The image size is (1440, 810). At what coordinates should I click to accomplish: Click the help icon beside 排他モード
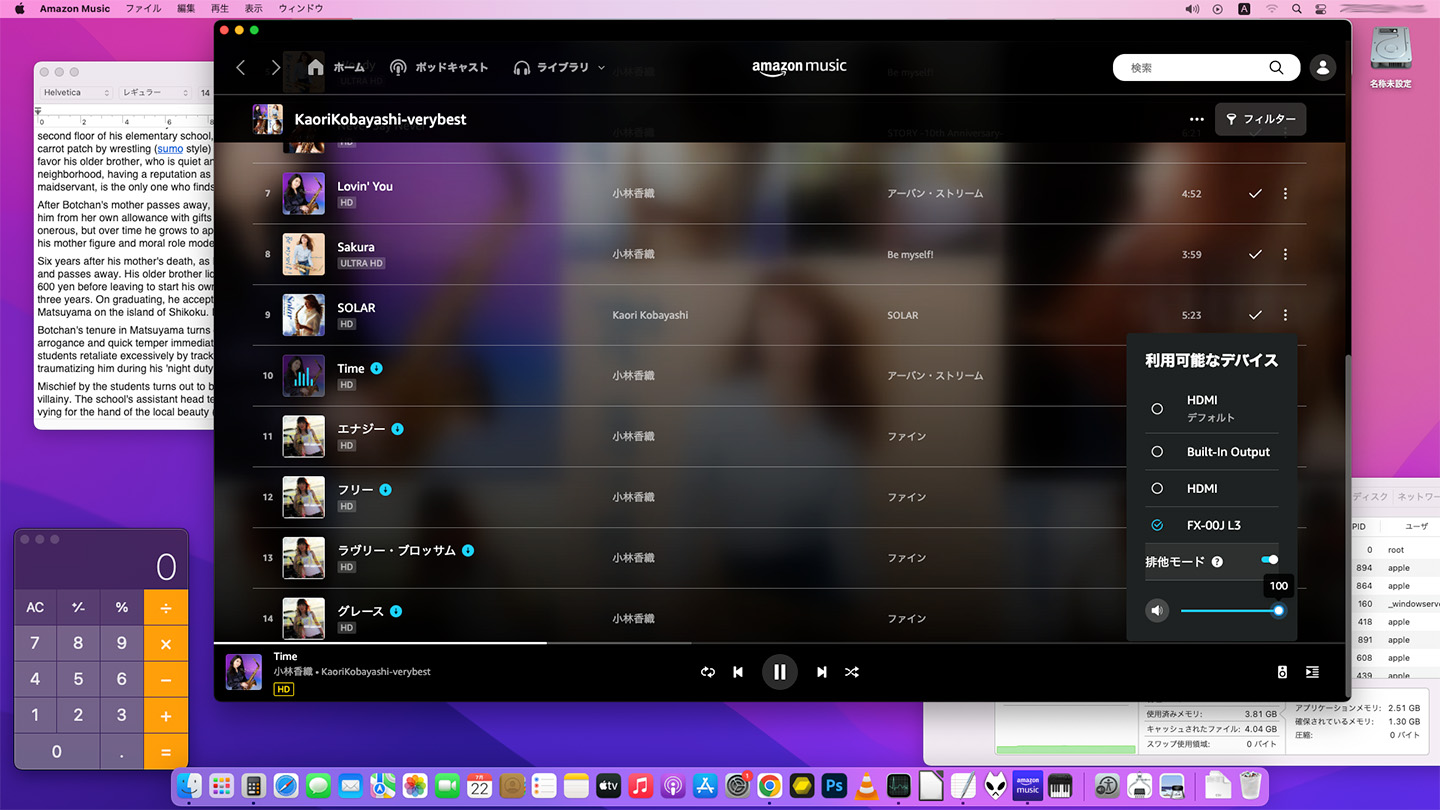tap(1217, 562)
